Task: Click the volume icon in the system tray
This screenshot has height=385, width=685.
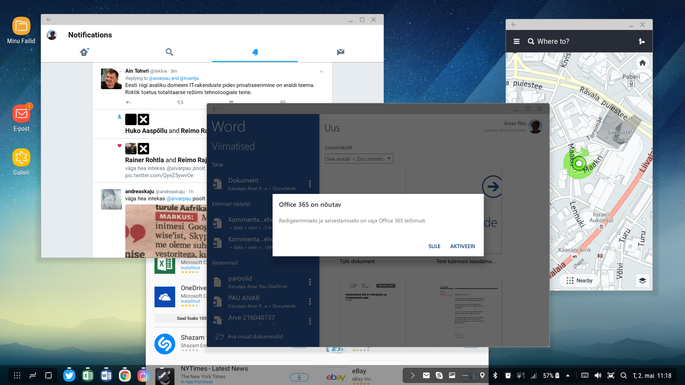Action: (x=598, y=375)
